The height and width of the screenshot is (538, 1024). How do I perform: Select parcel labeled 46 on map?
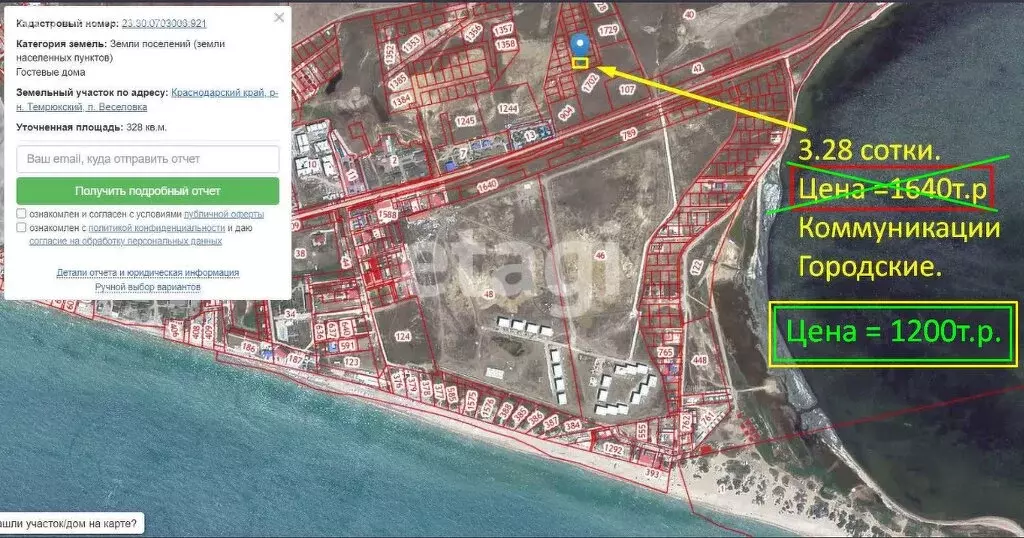pyautogui.click(x=600, y=255)
